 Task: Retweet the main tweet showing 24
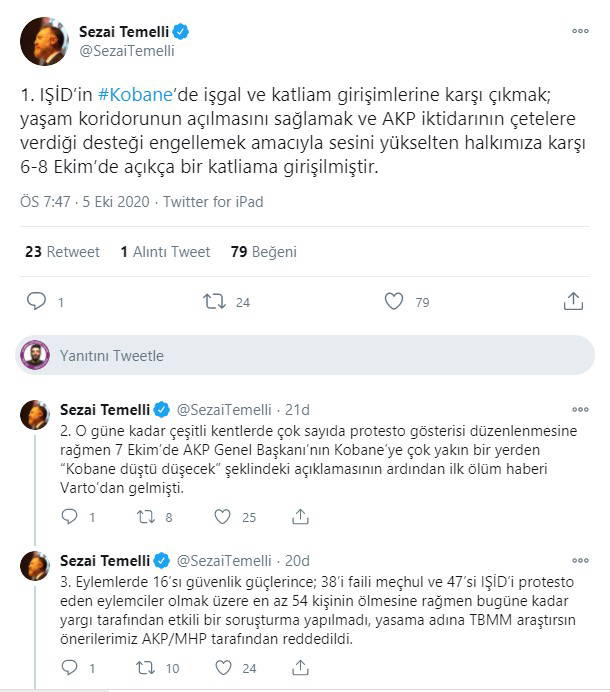tap(214, 301)
